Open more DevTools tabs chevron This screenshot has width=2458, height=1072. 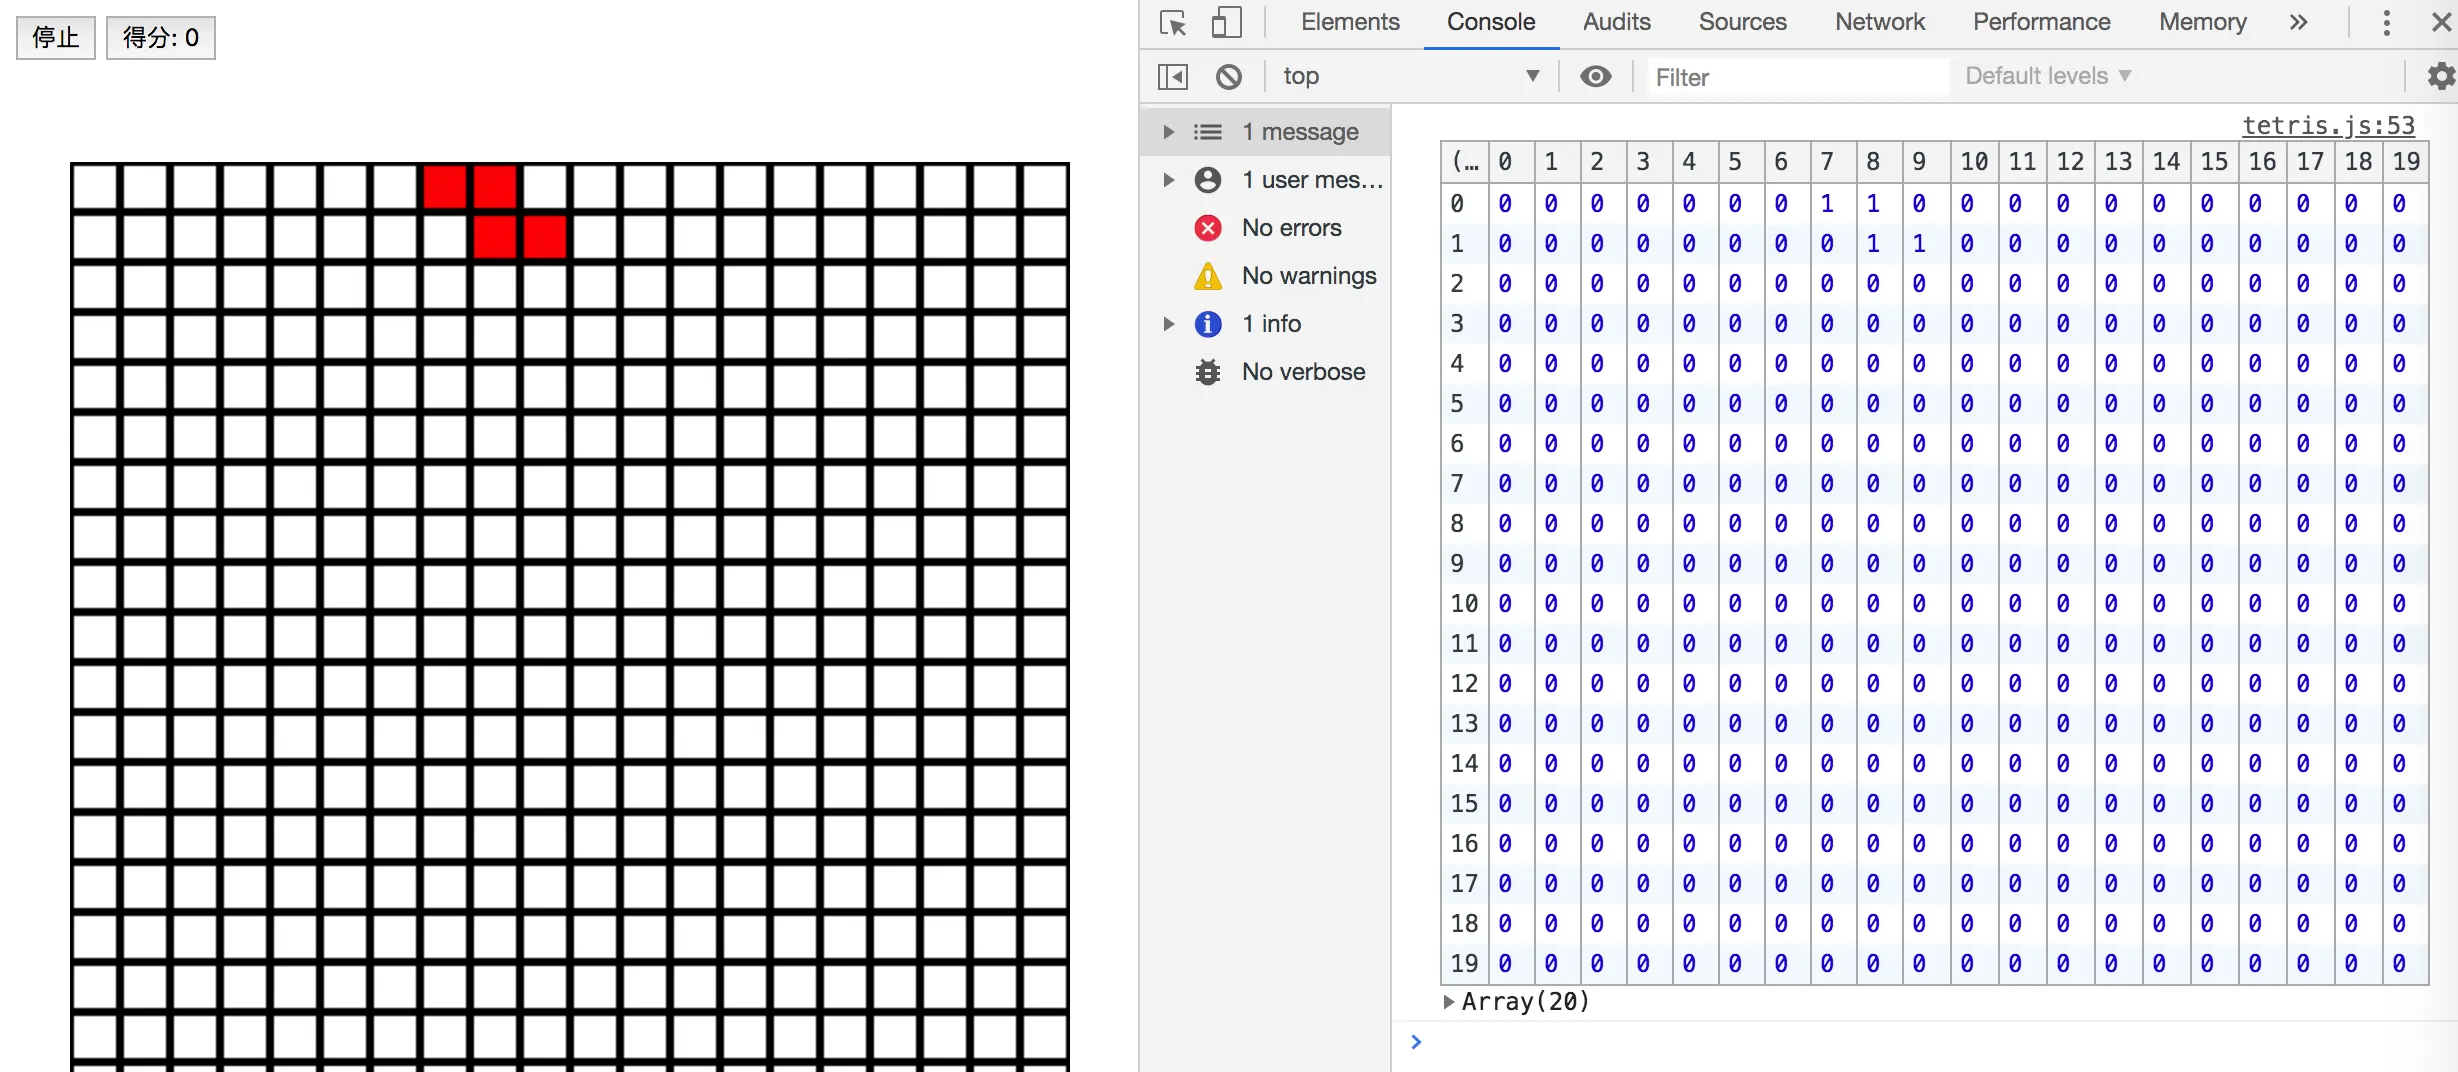click(2298, 22)
